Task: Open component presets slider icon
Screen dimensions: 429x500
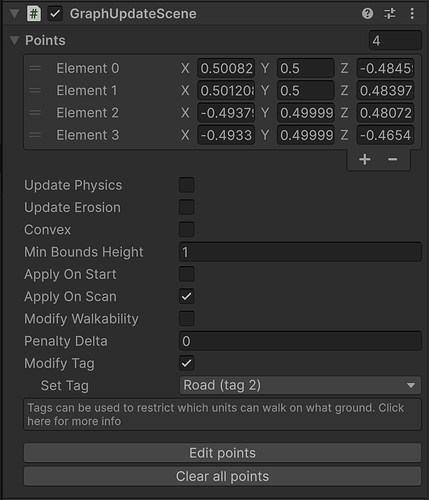Action: pos(390,14)
